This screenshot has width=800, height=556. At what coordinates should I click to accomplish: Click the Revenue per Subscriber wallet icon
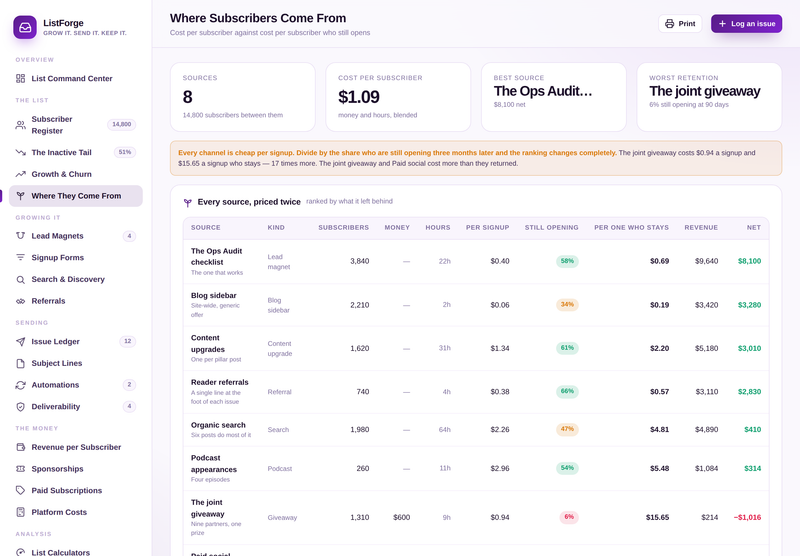20,447
